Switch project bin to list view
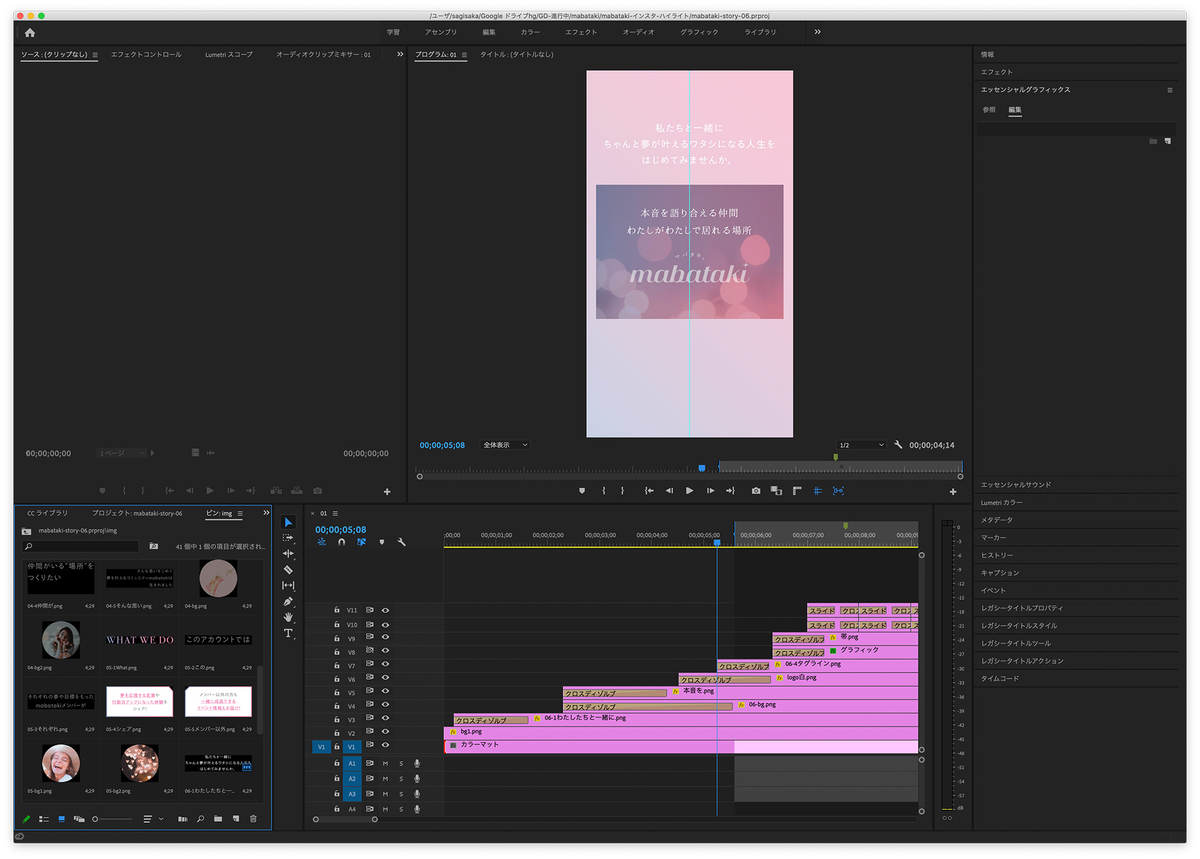 (43, 819)
